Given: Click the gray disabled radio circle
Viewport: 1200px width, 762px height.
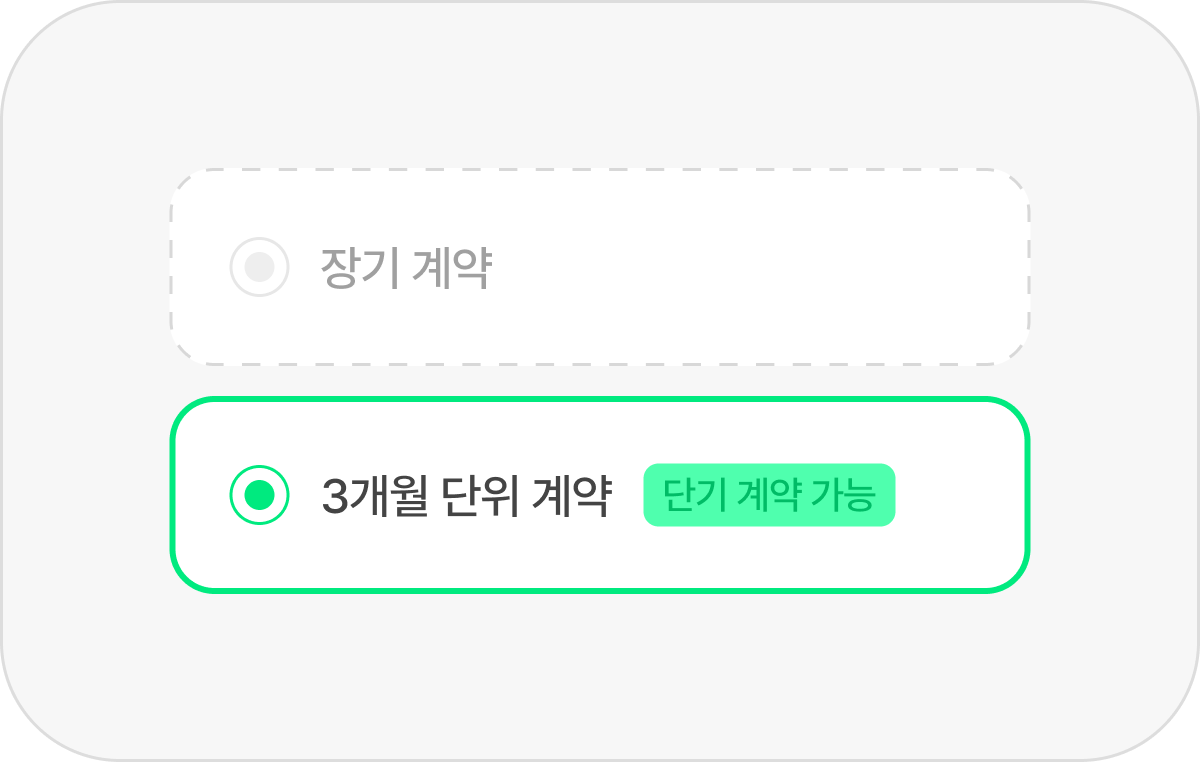Looking at the screenshot, I should (260, 267).
